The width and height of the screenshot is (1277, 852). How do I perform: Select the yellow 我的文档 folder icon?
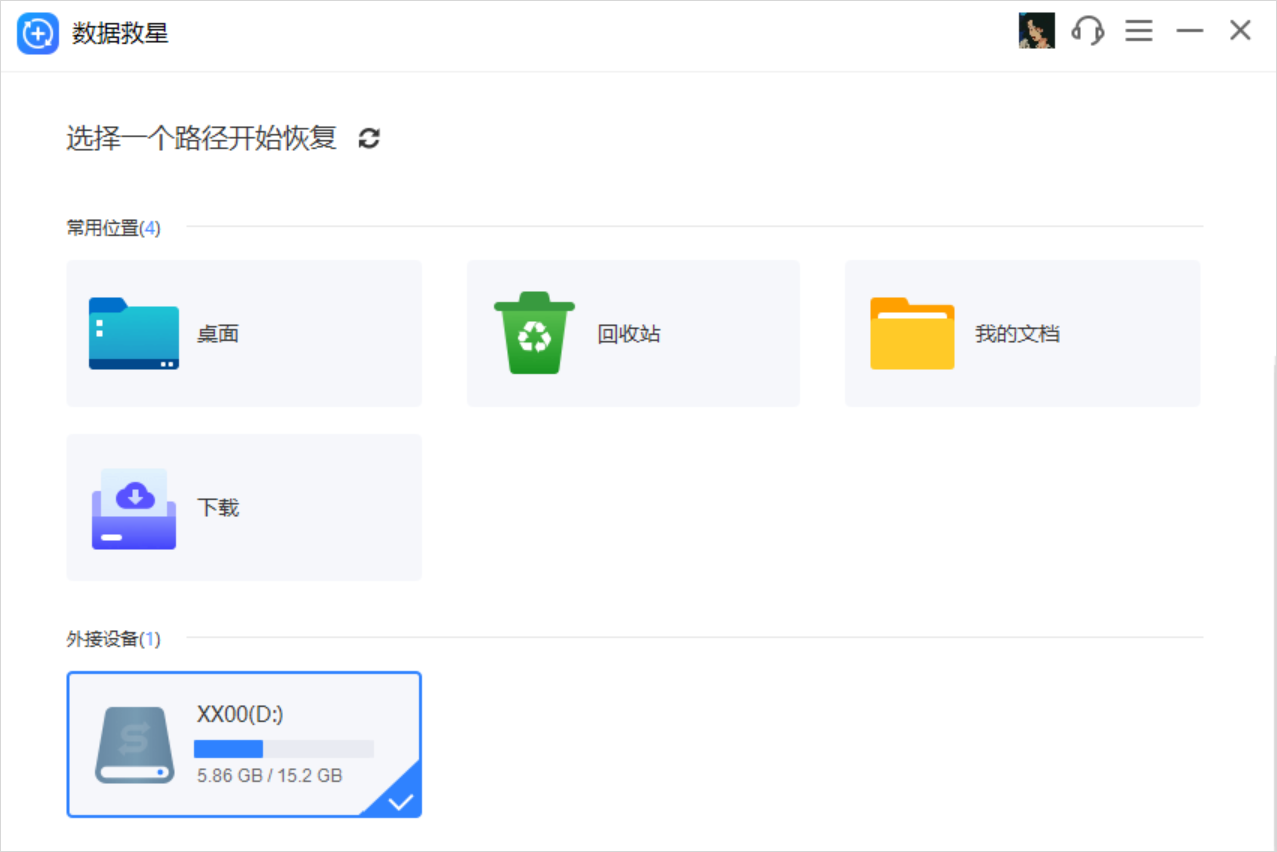(x=911, y=332)
